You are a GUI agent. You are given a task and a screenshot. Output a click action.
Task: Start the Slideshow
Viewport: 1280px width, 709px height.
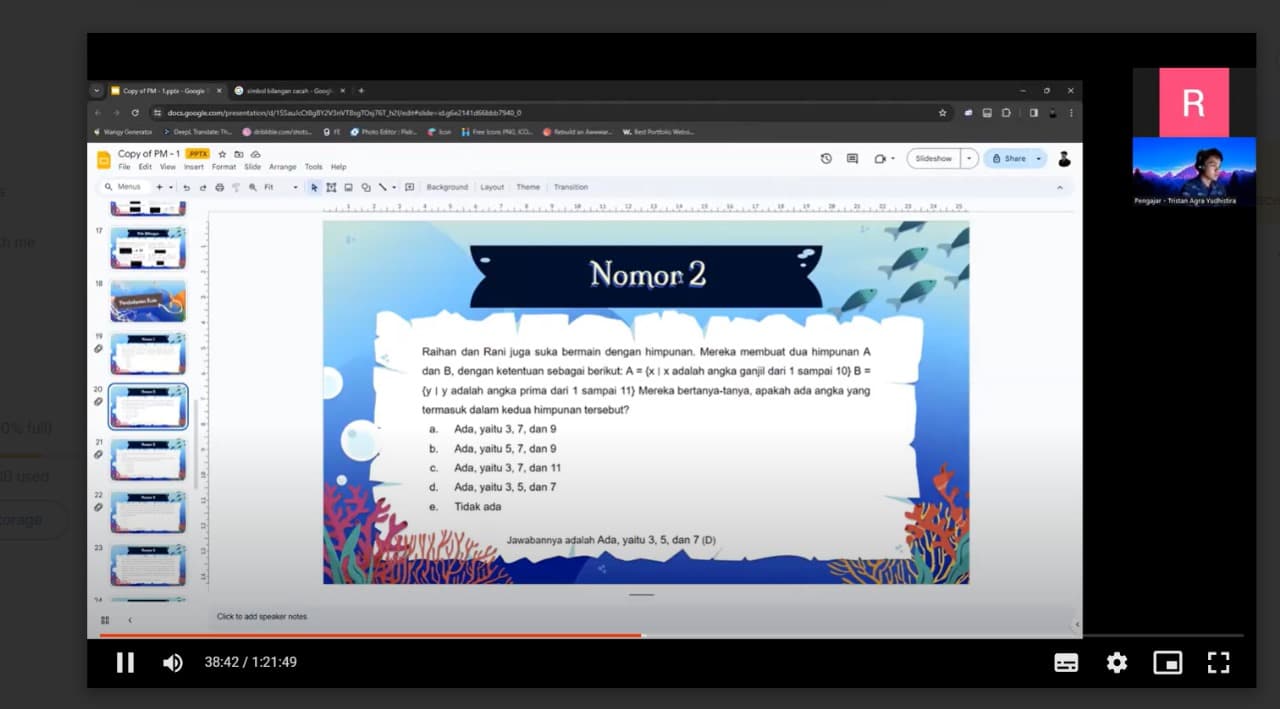(934, 158)
